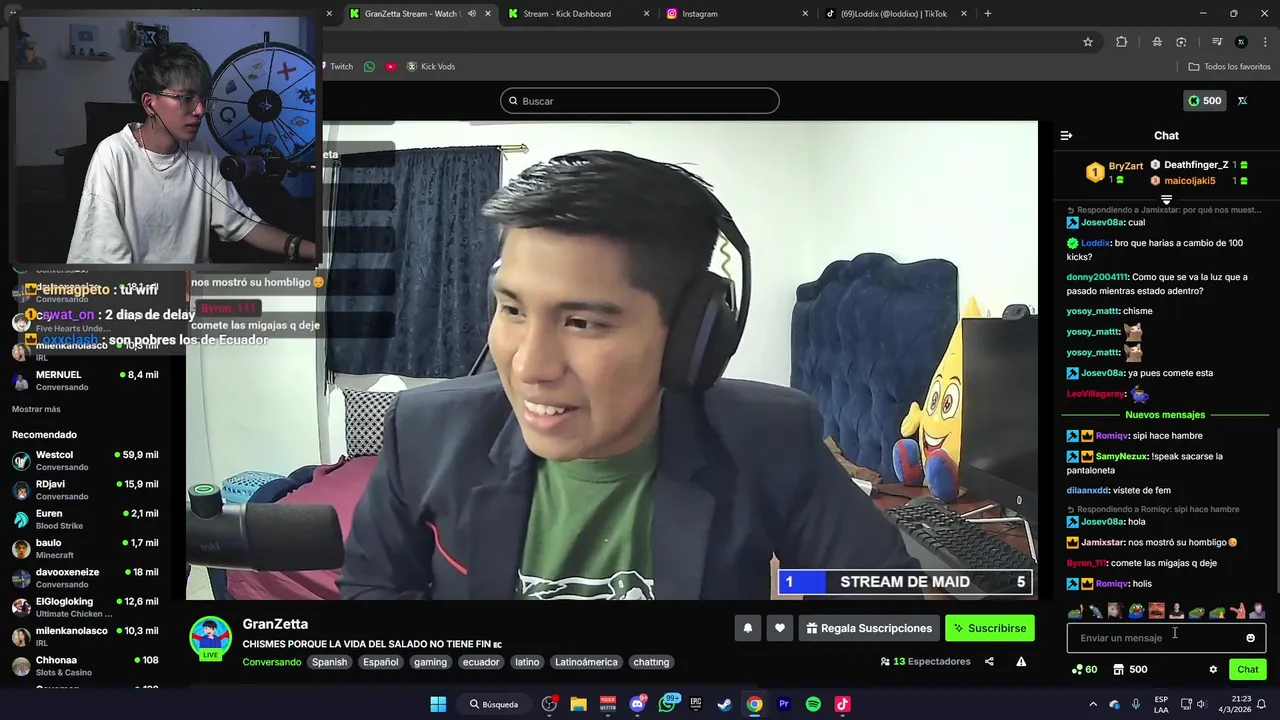Open volume control in system tray
The image size is (1280, 720).
point(1201,704)
